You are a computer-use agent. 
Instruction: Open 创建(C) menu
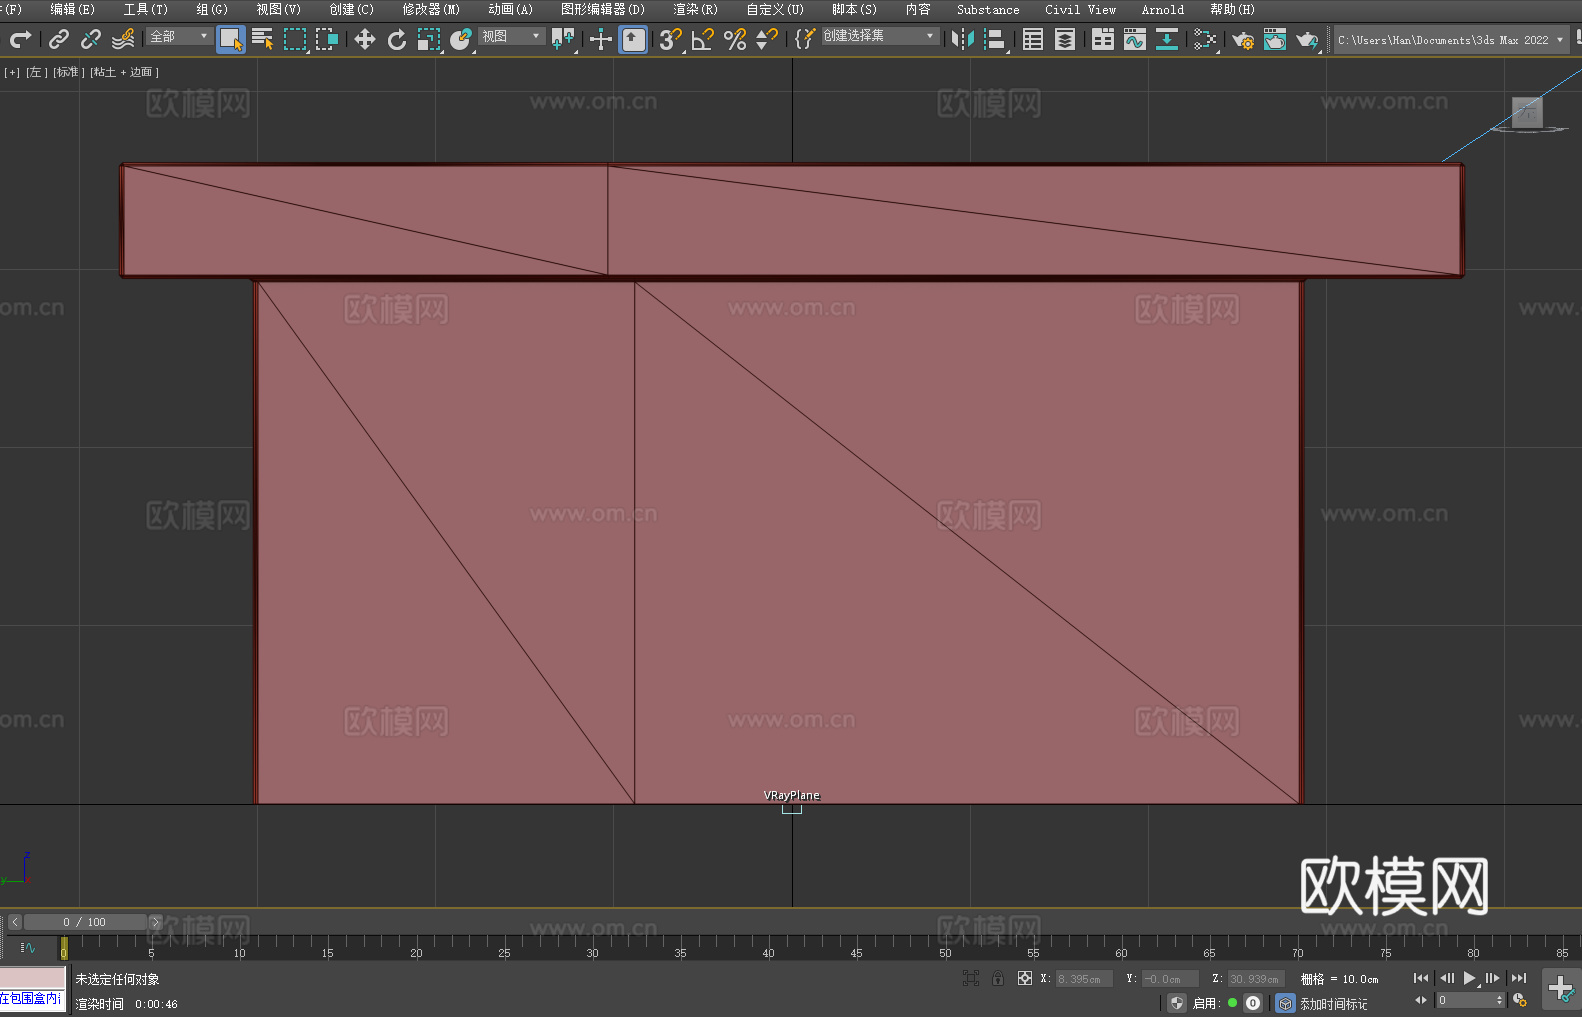[x=351, y=9]
